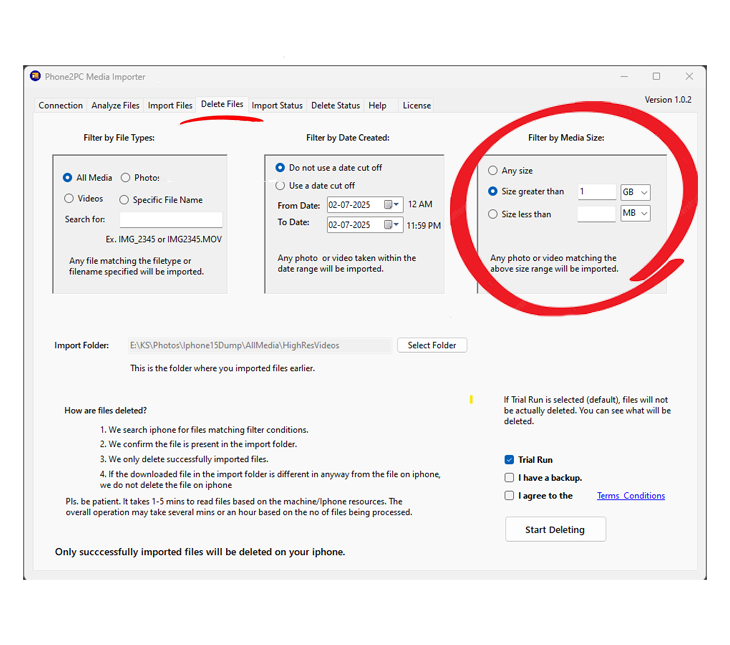Open the Delete Status tab
Viewport: 730px width, 645px height.
click(x=335, y=106)
